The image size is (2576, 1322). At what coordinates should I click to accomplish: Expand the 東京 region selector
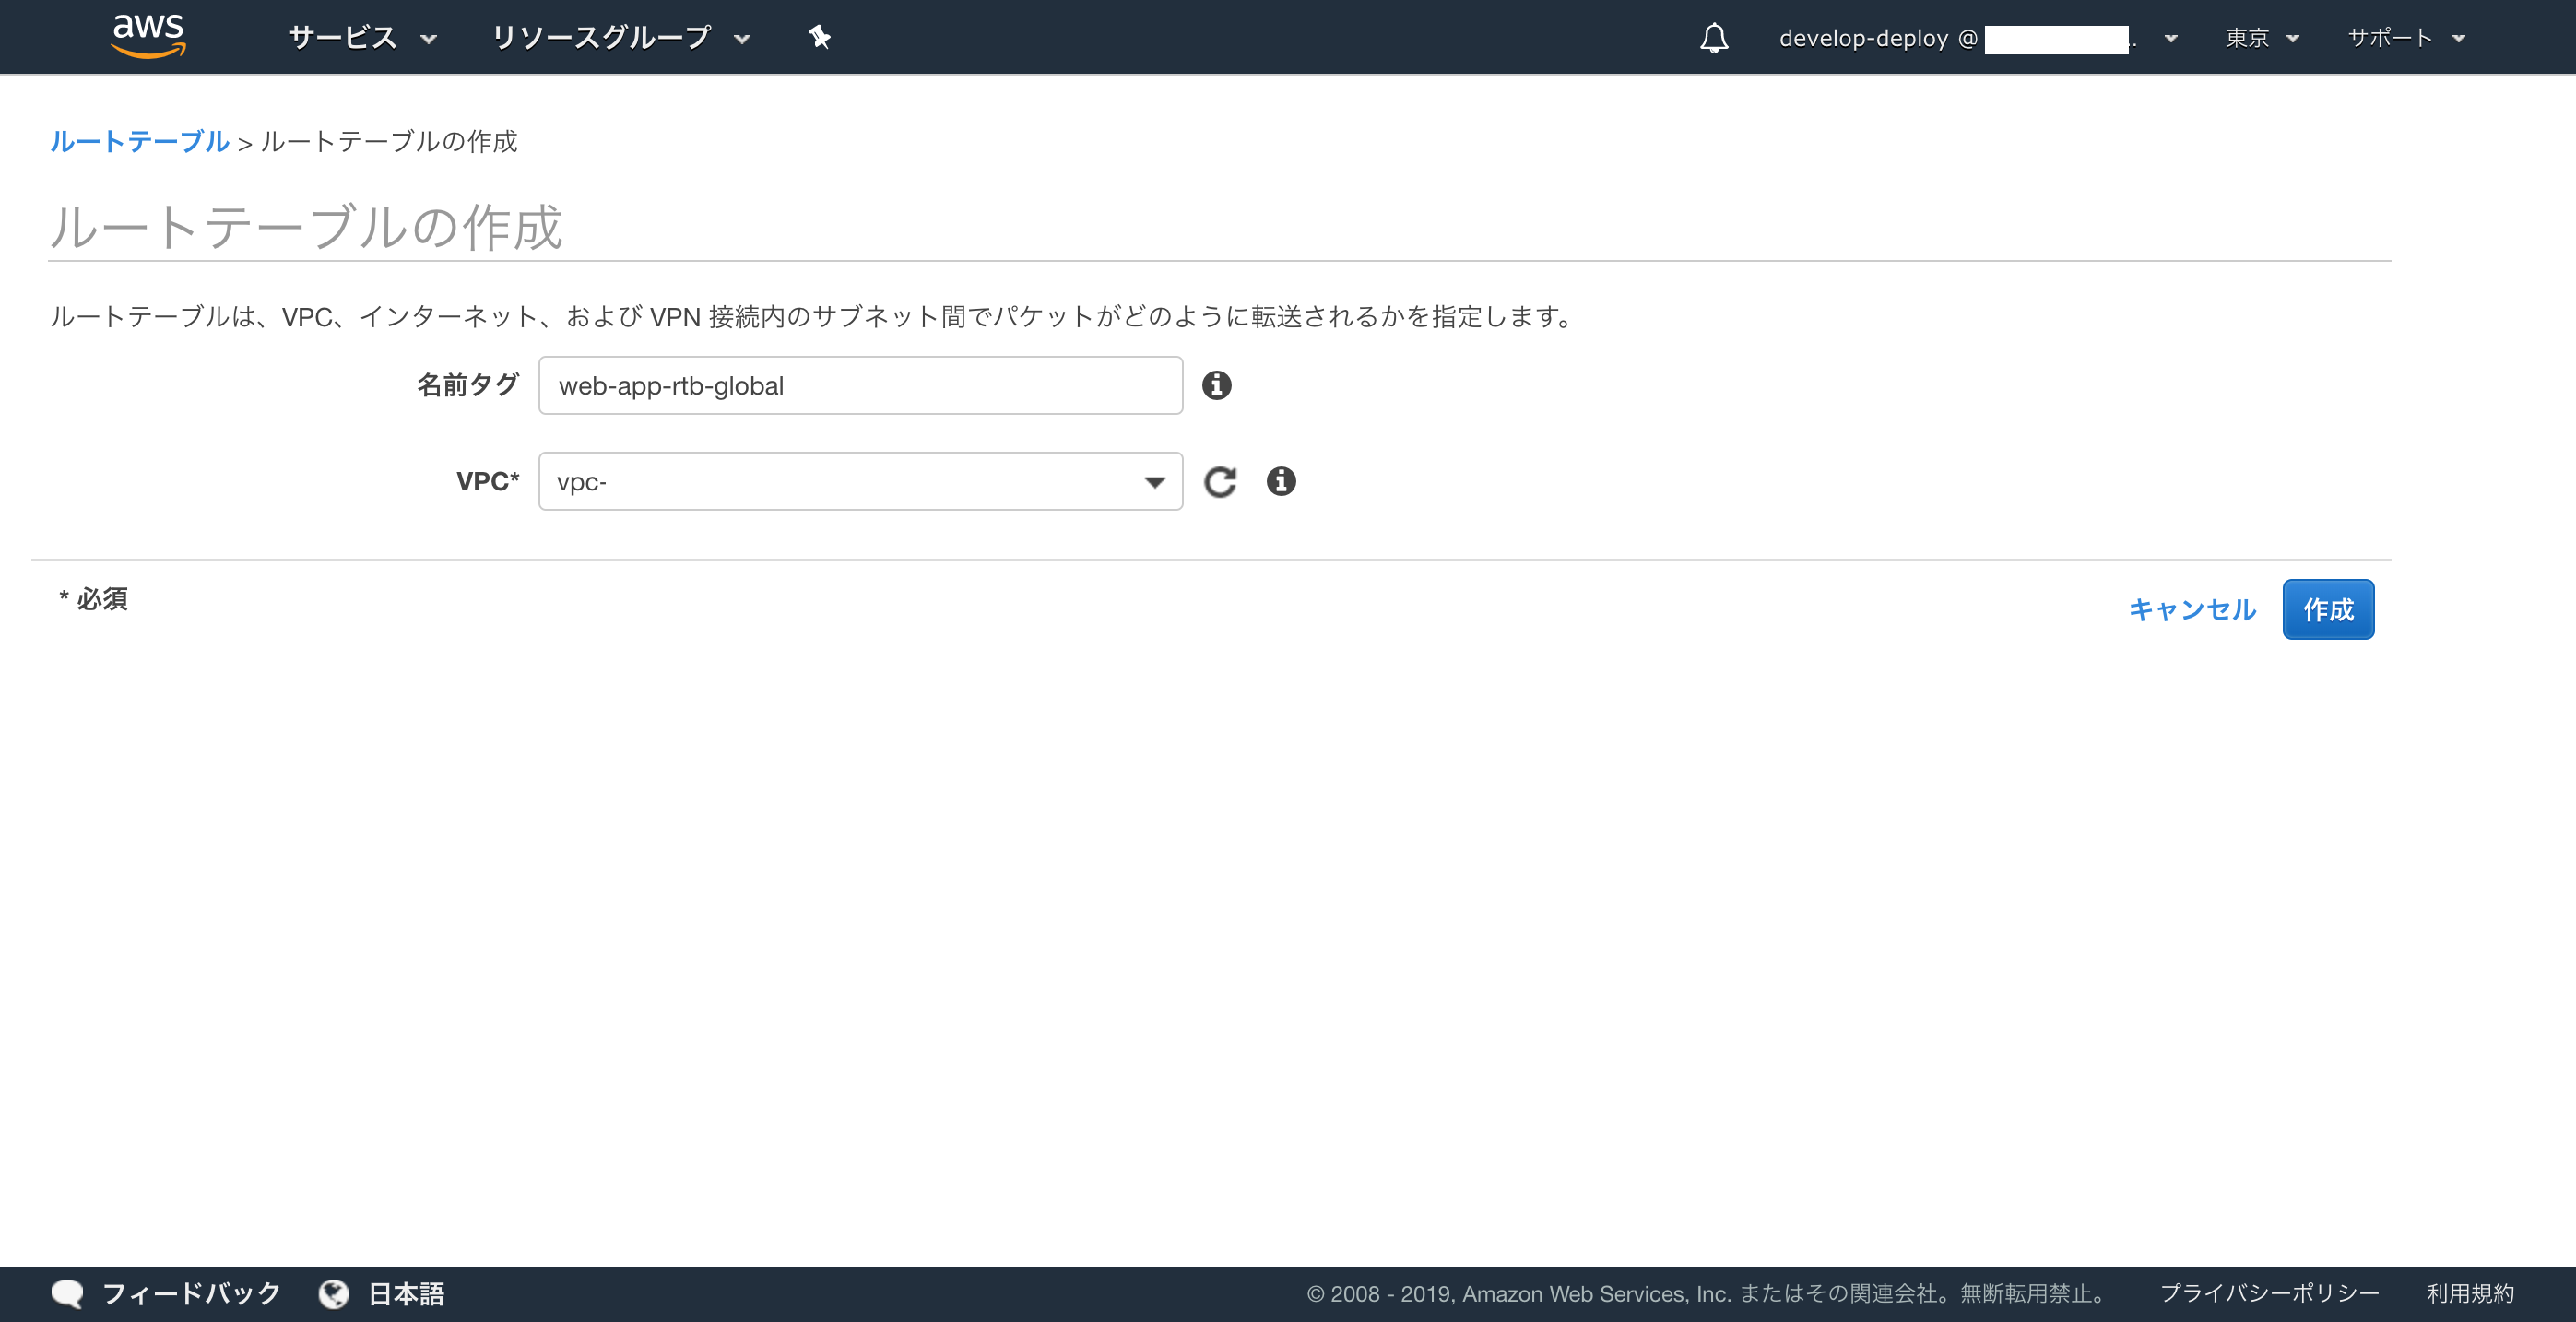tap(2261, 38)
